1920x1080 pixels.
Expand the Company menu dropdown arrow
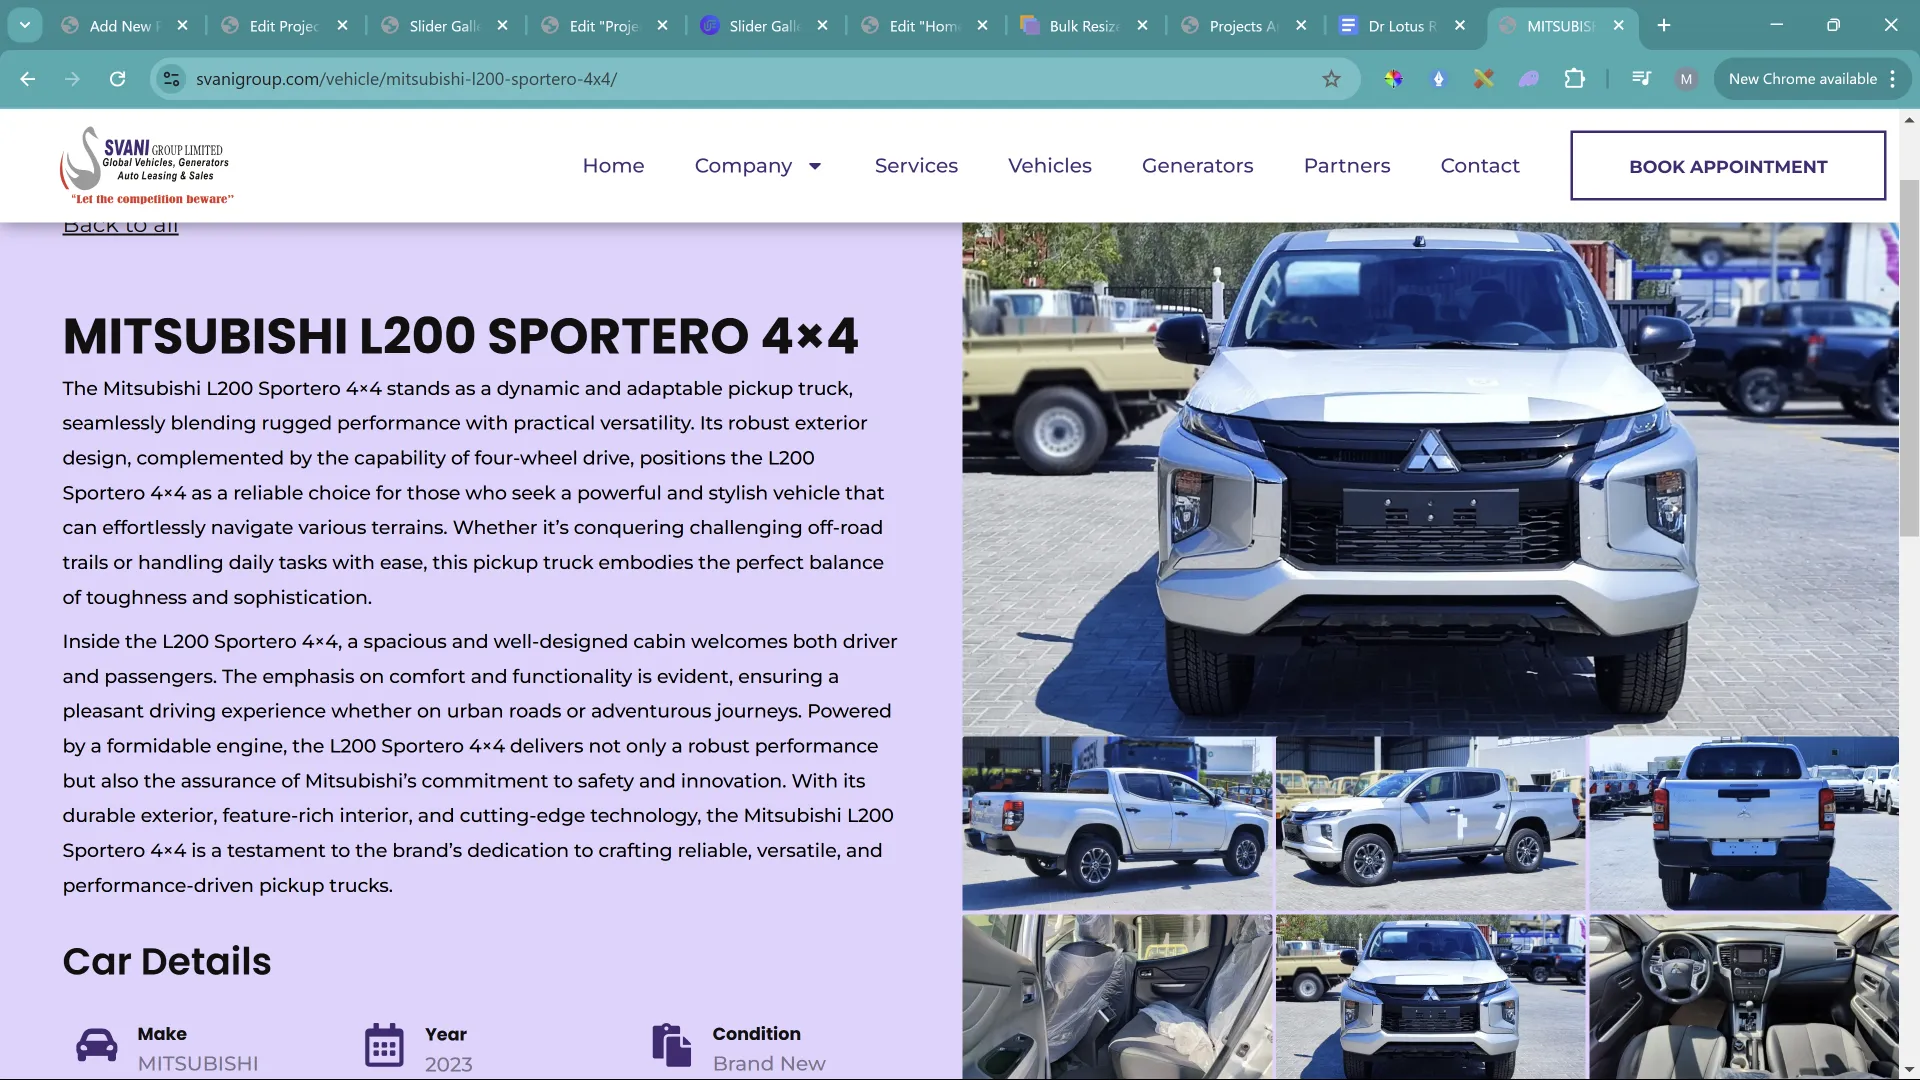tap(815, 166)
